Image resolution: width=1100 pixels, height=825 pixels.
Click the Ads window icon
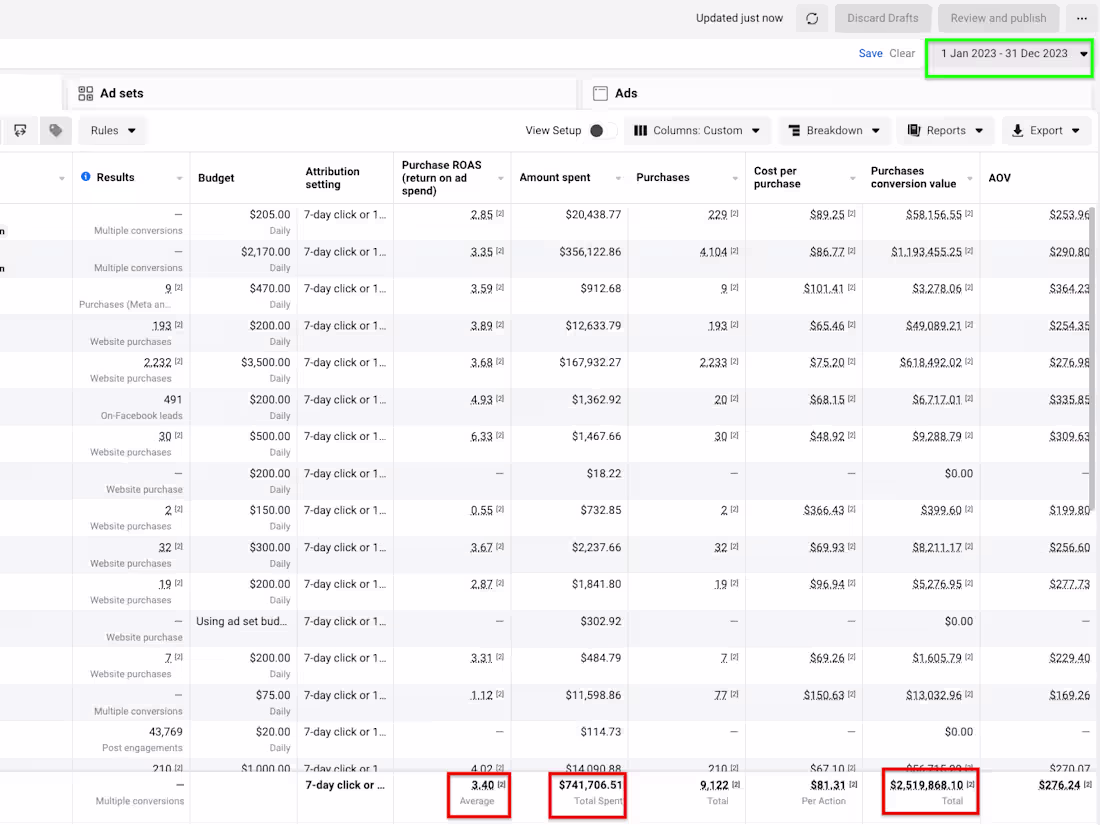point(600,93)
